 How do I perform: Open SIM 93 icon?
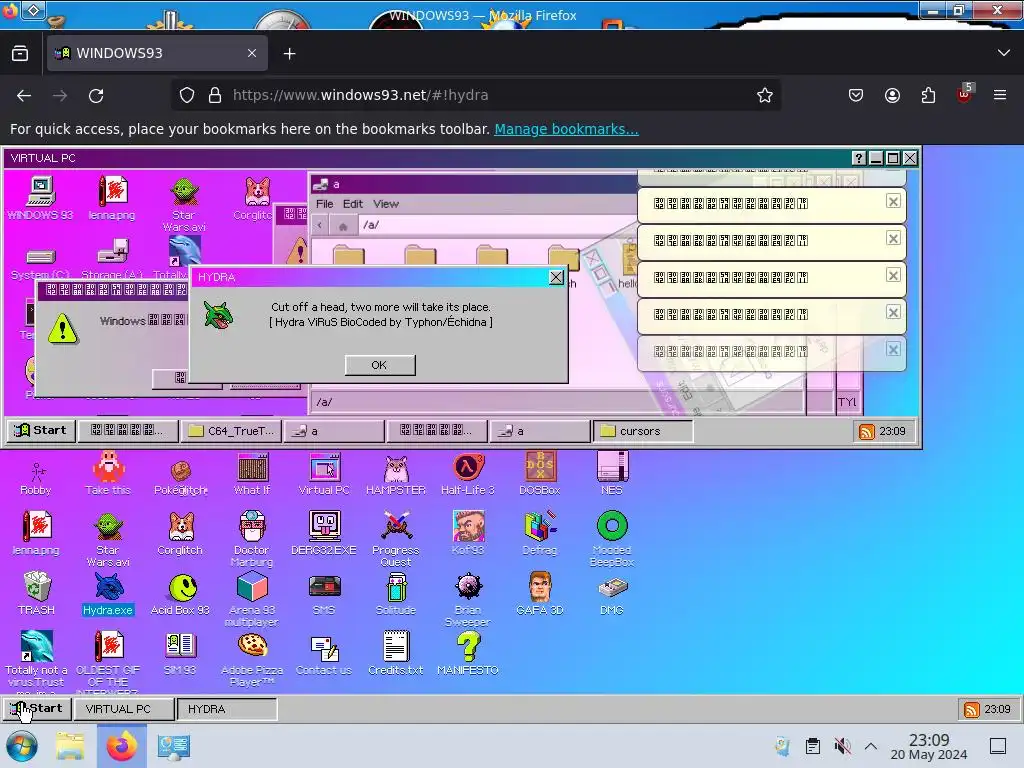click(180, 654)
